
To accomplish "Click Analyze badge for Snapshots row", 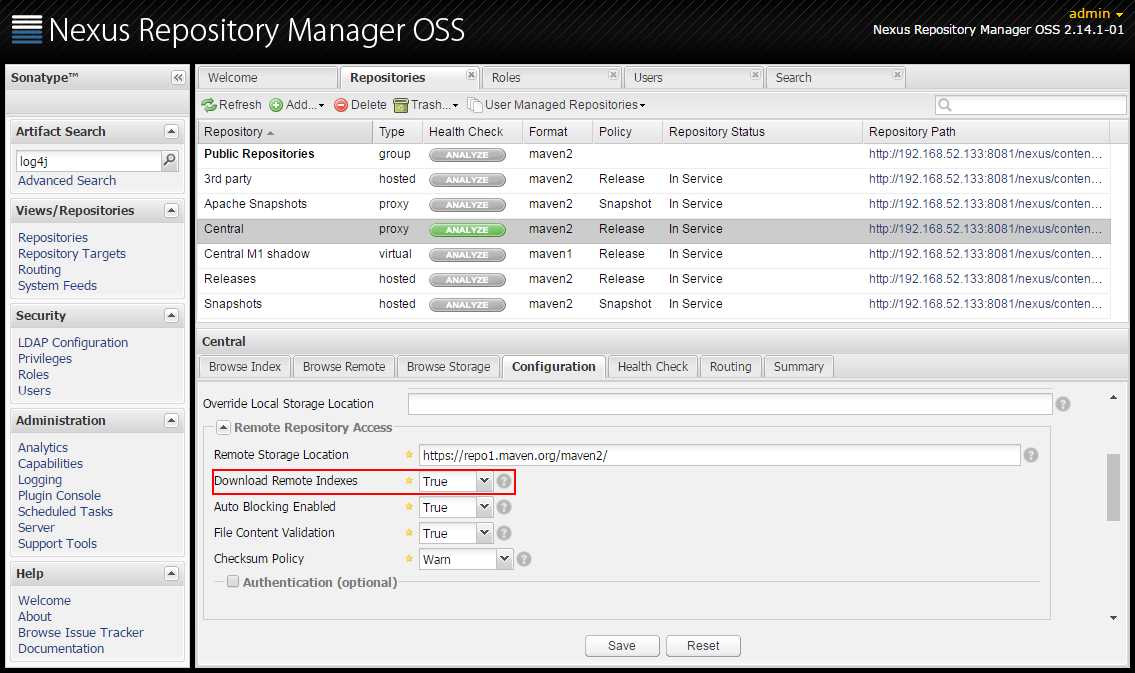I will click(467, 305).
